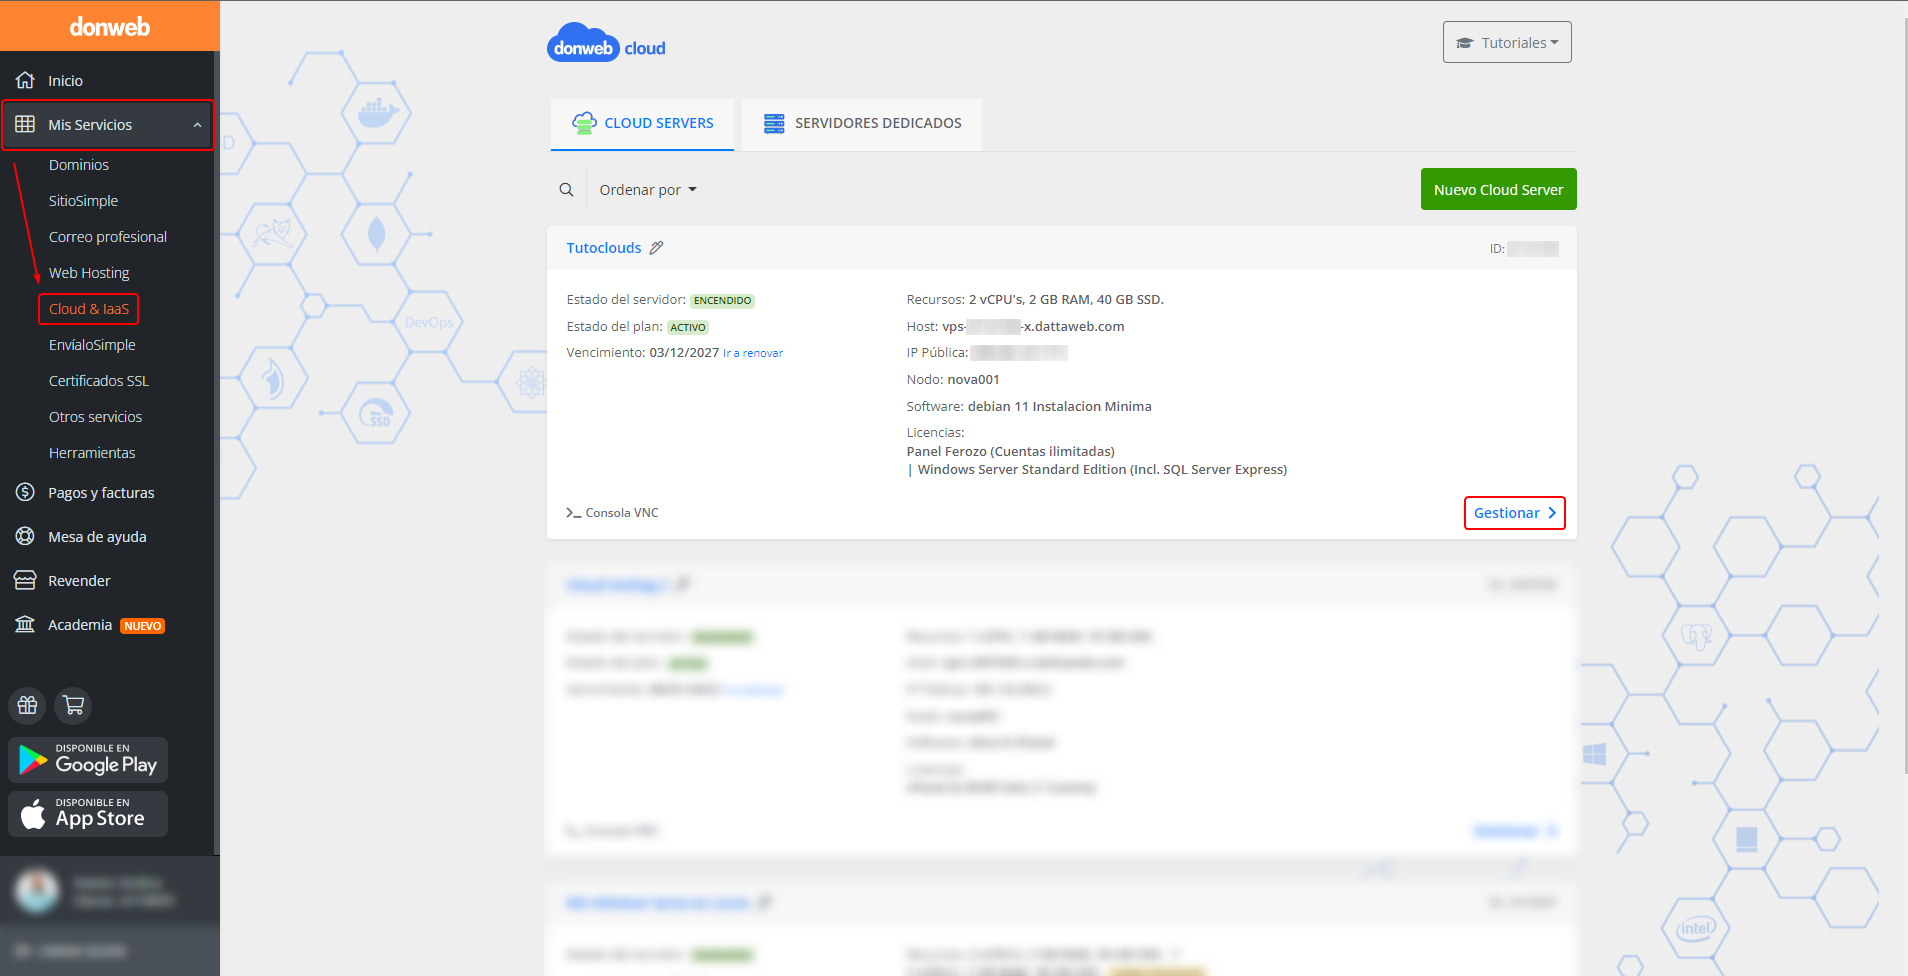Follow the Ir a renovar link
Image resolution: width=1908 pixels, height=976 pixels.
(x=753, y=353)
